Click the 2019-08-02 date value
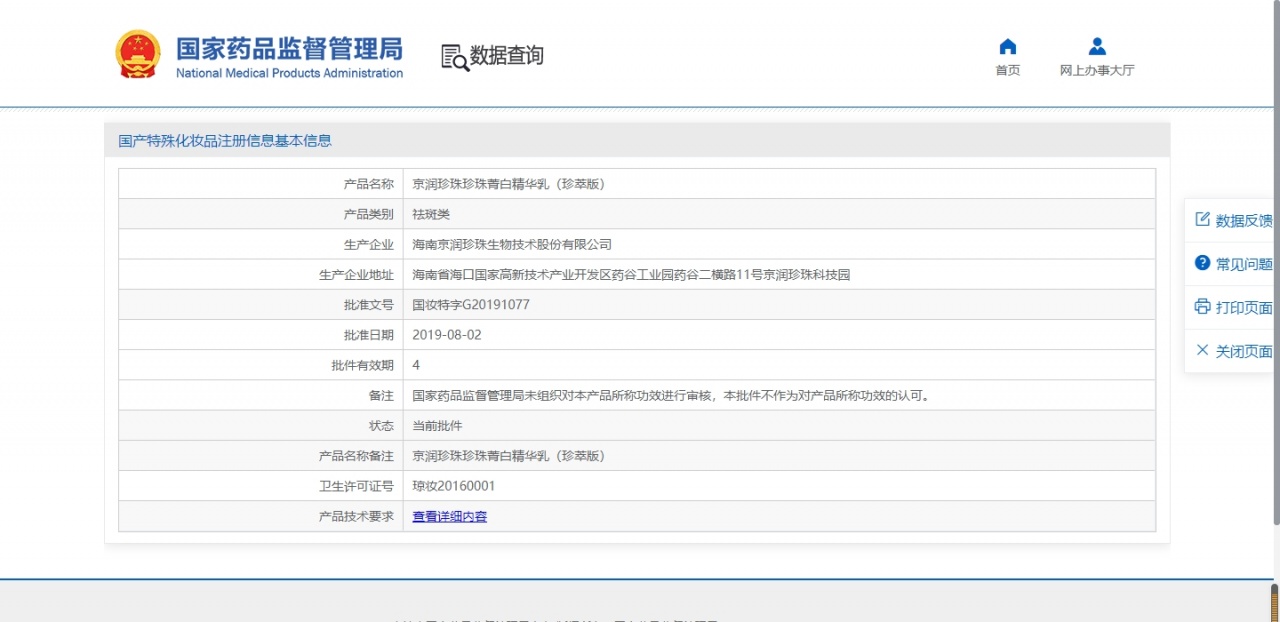Viewport: 1280px width, 622px height. point(447,335)
